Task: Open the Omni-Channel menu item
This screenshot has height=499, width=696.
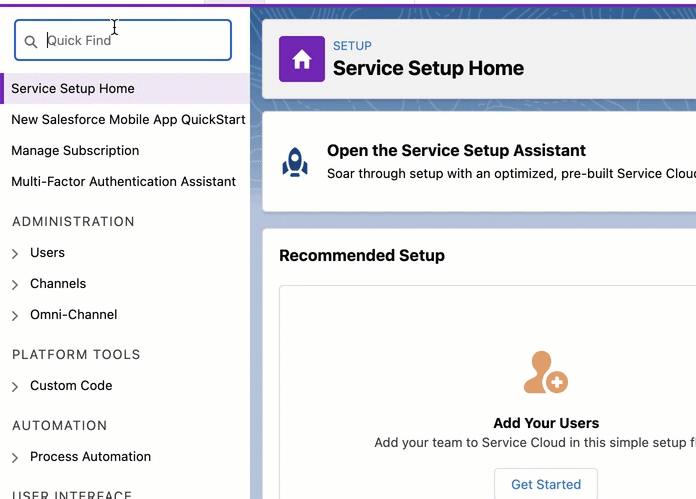Action: point(74,315)
